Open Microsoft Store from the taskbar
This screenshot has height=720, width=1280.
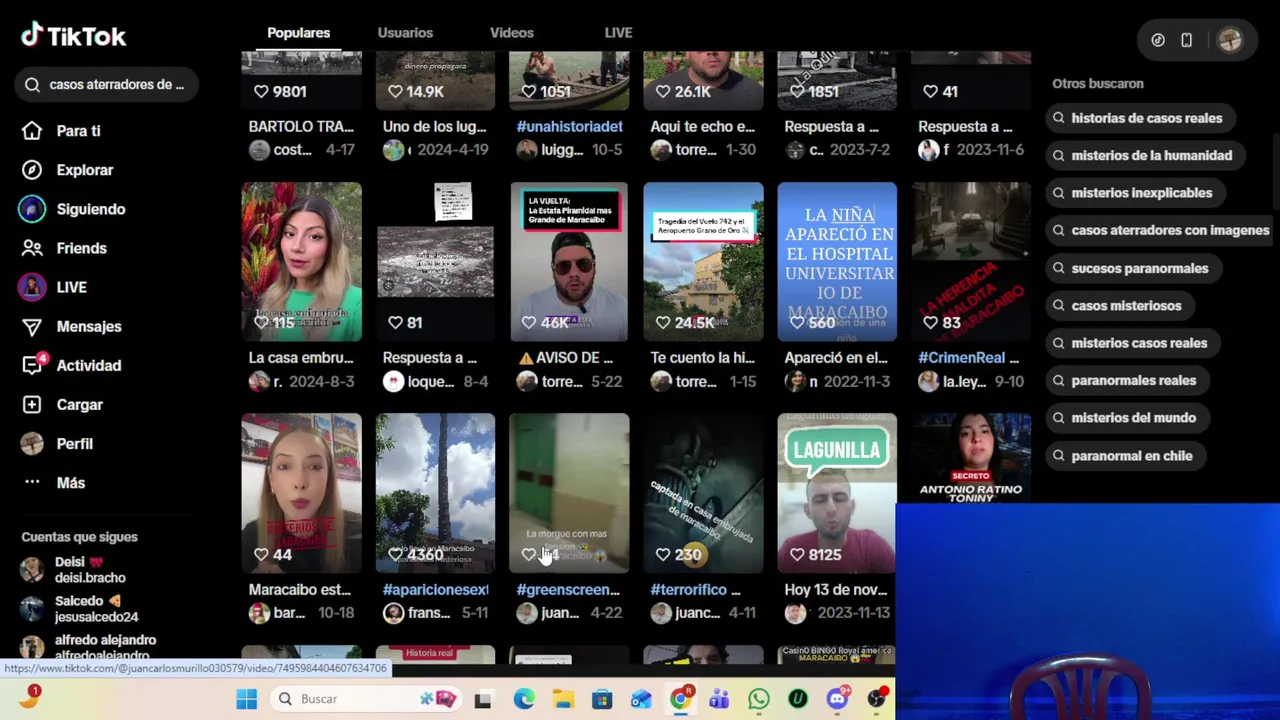[x=602, y=699]
